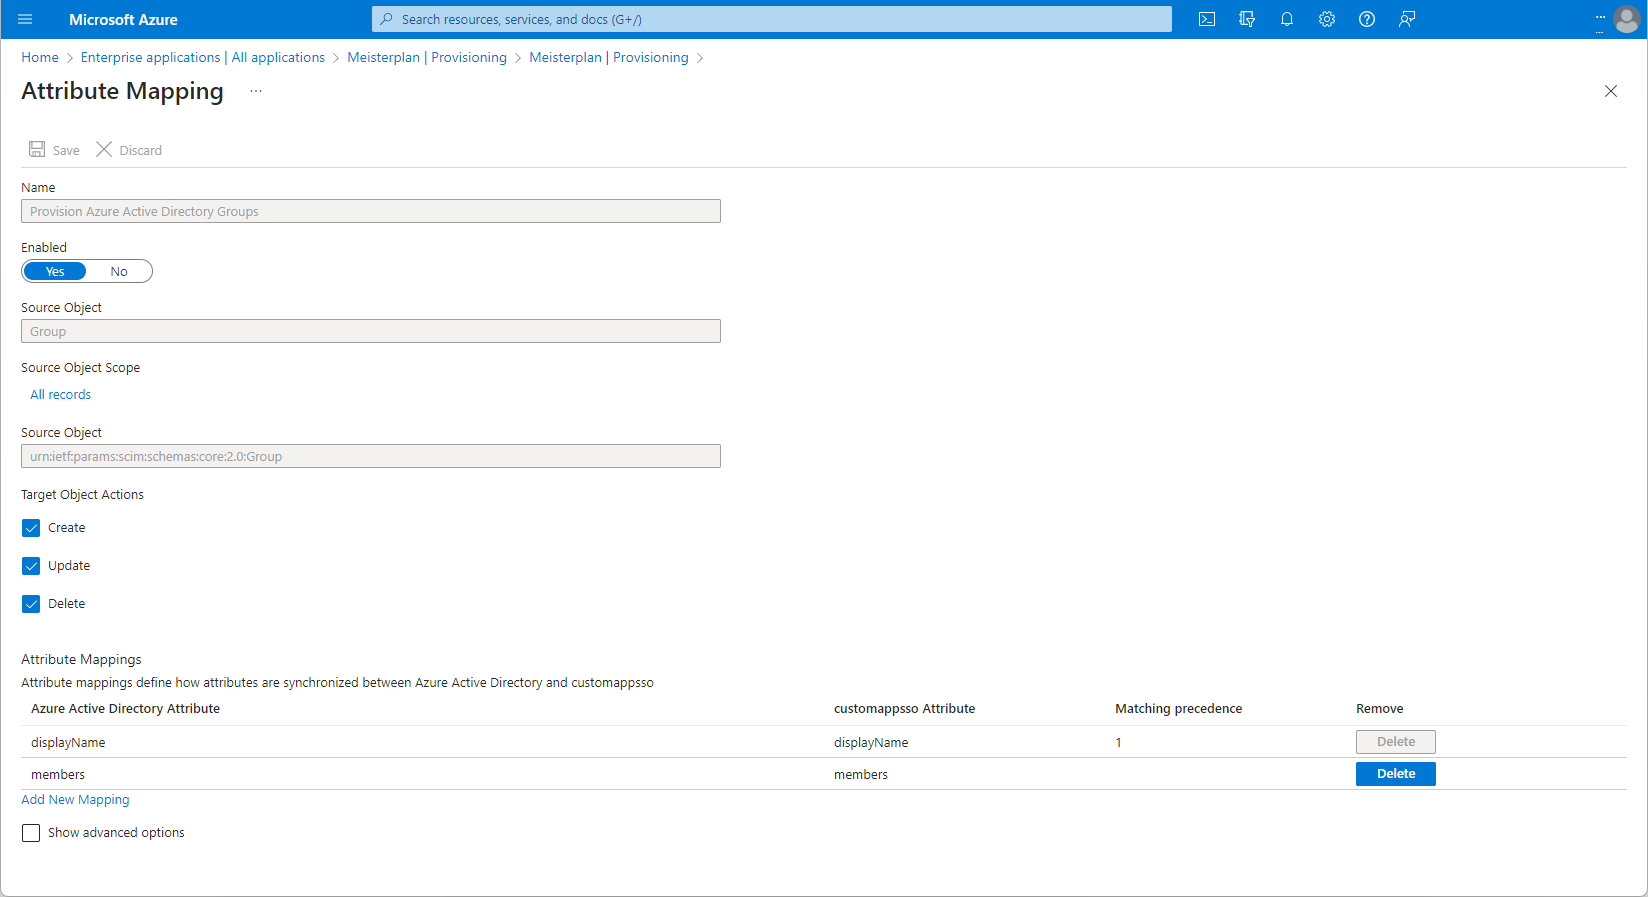
Task: Click the Help question mark icon
Action: coord(1367,19)
